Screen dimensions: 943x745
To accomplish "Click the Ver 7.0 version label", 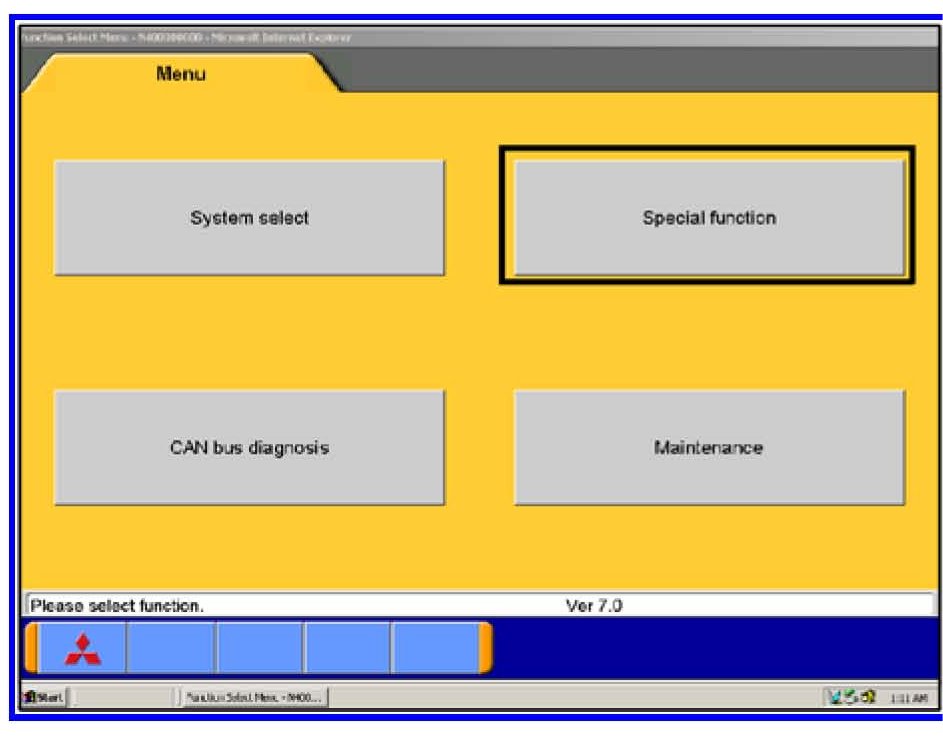I will pos(595,605).
